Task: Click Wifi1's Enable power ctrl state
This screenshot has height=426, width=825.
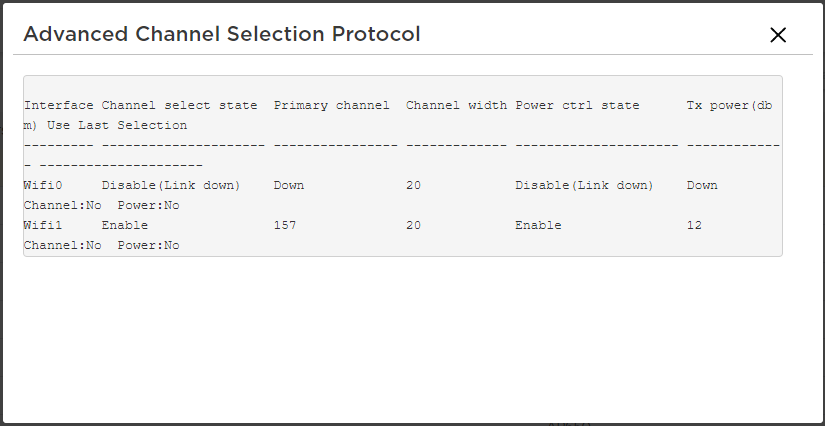Action: 538,226
